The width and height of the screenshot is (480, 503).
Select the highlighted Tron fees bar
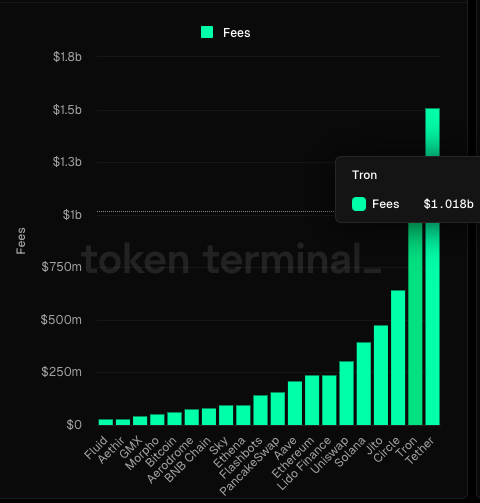click(x=415, y=324)
